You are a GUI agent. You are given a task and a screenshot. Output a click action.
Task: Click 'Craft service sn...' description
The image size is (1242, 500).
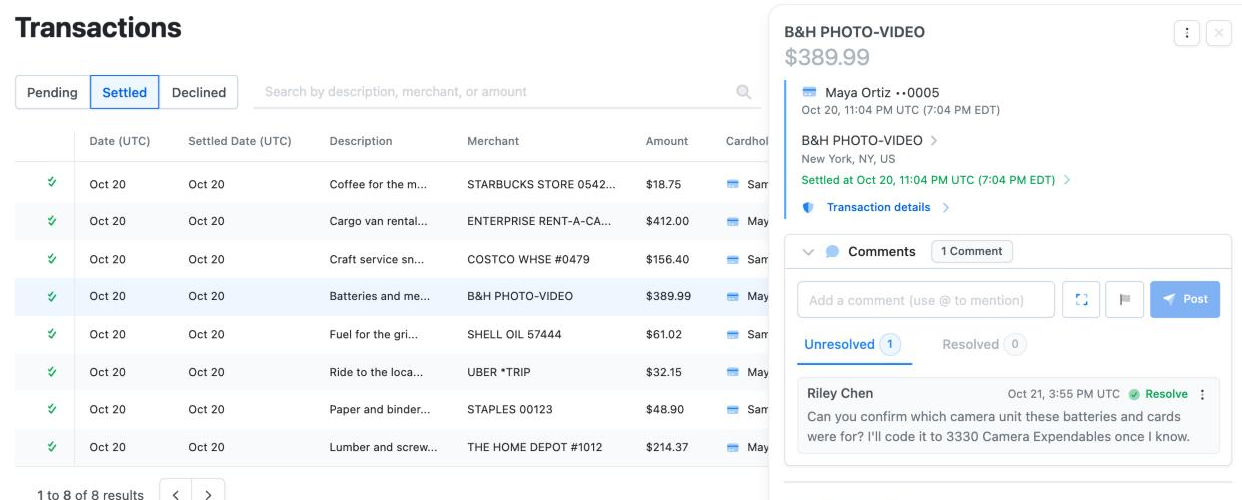[377, 259]
